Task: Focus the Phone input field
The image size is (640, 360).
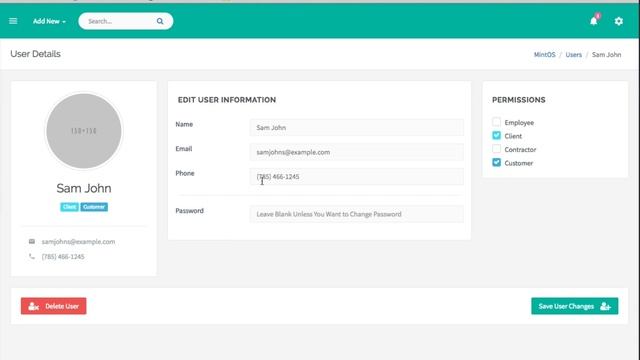Action: tap(357, 176)
